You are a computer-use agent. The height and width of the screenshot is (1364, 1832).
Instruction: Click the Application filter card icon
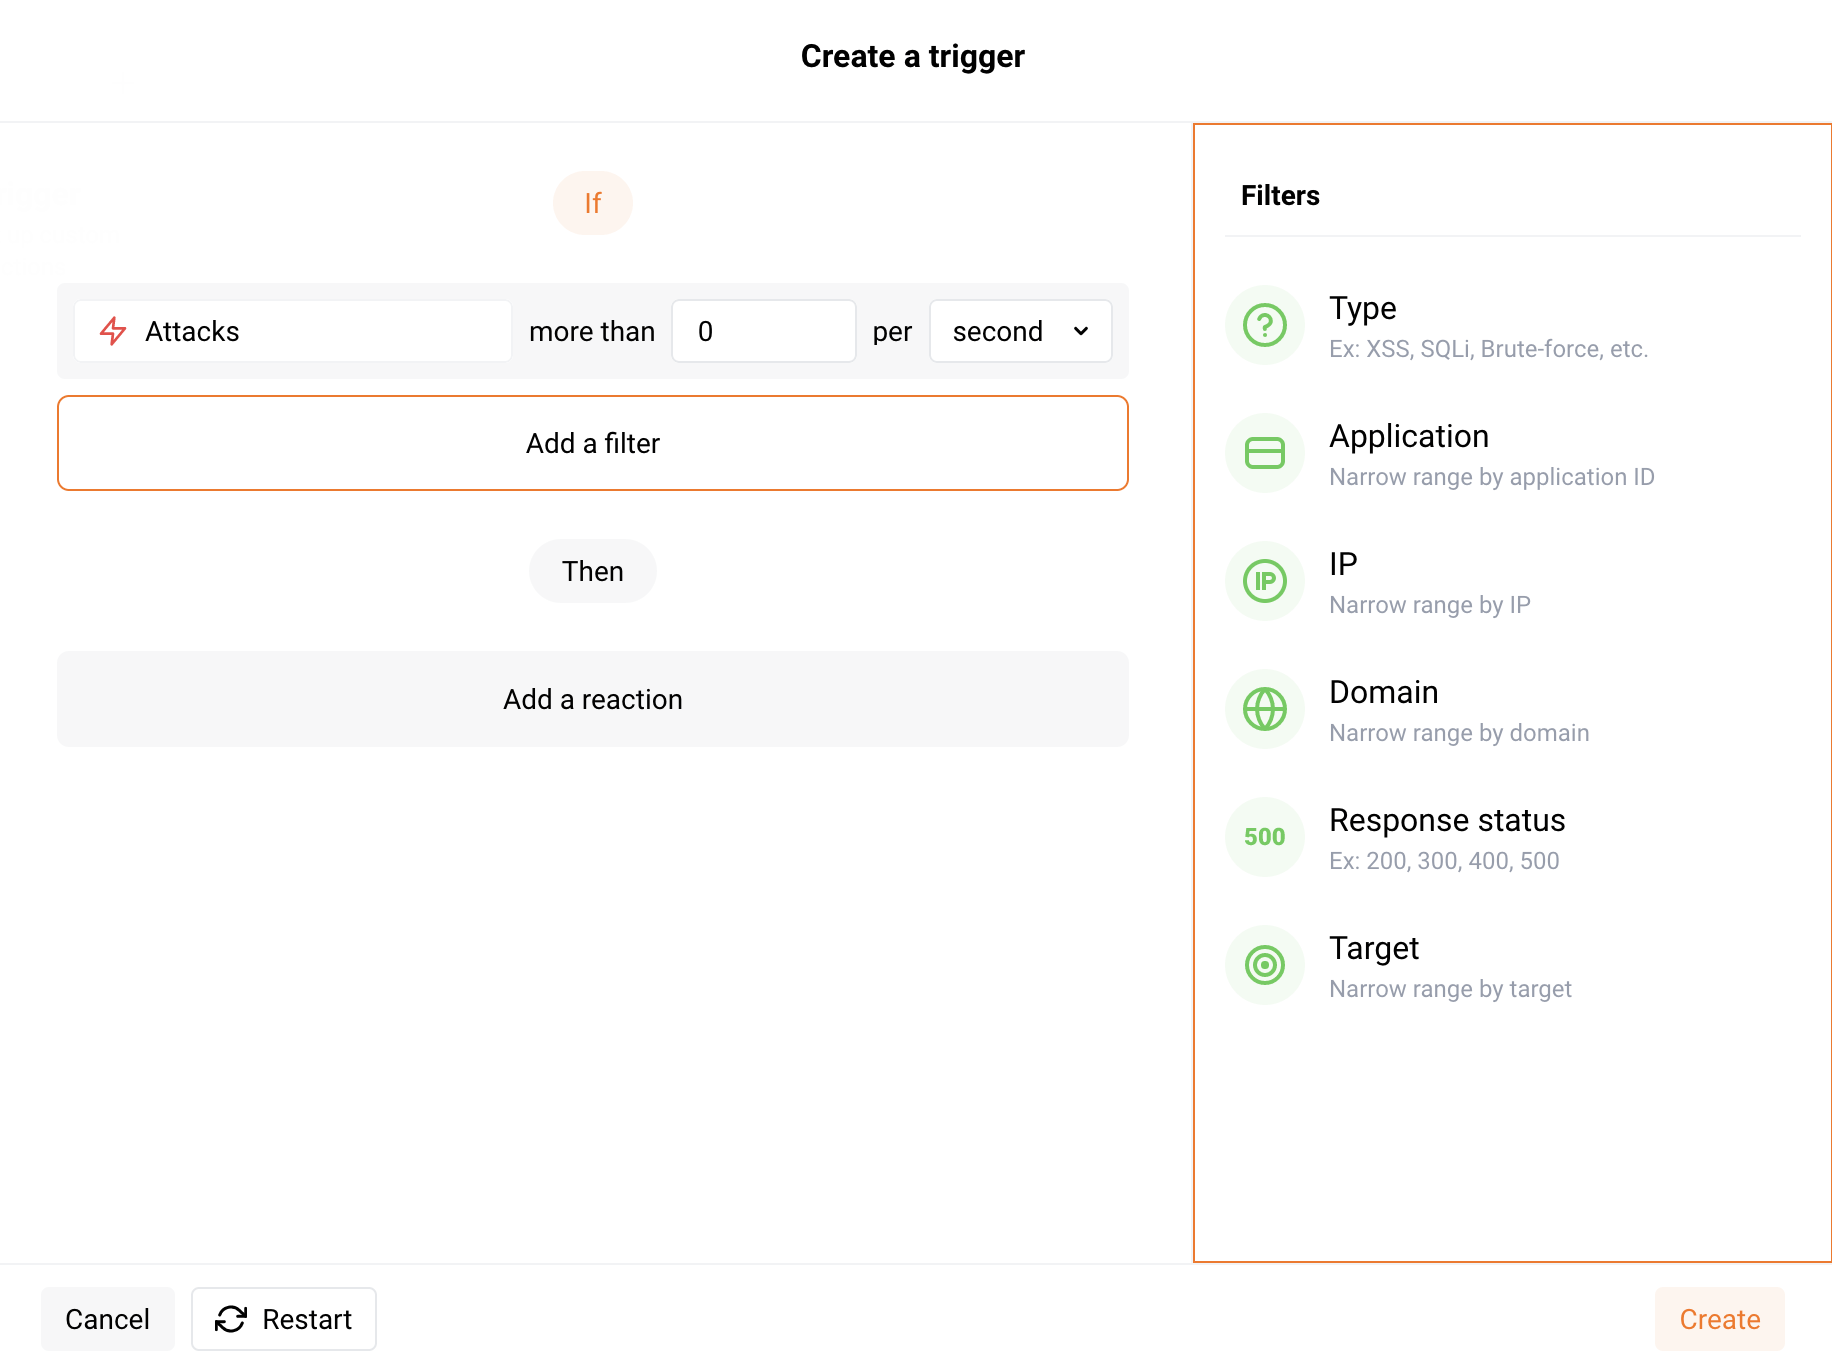1264,453
